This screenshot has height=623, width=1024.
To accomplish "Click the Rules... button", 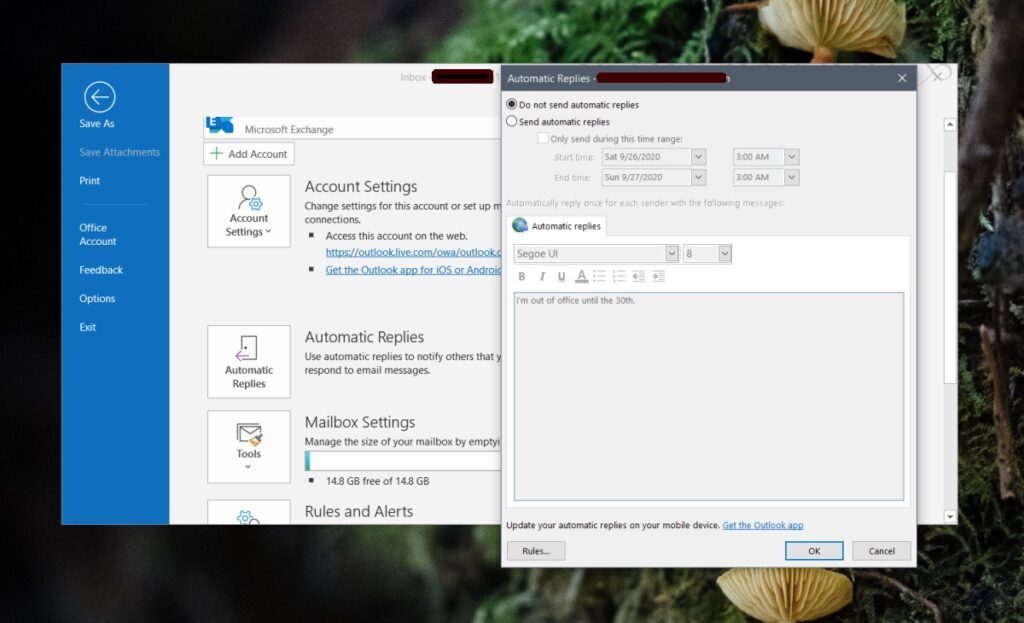I will coord(536,550).
